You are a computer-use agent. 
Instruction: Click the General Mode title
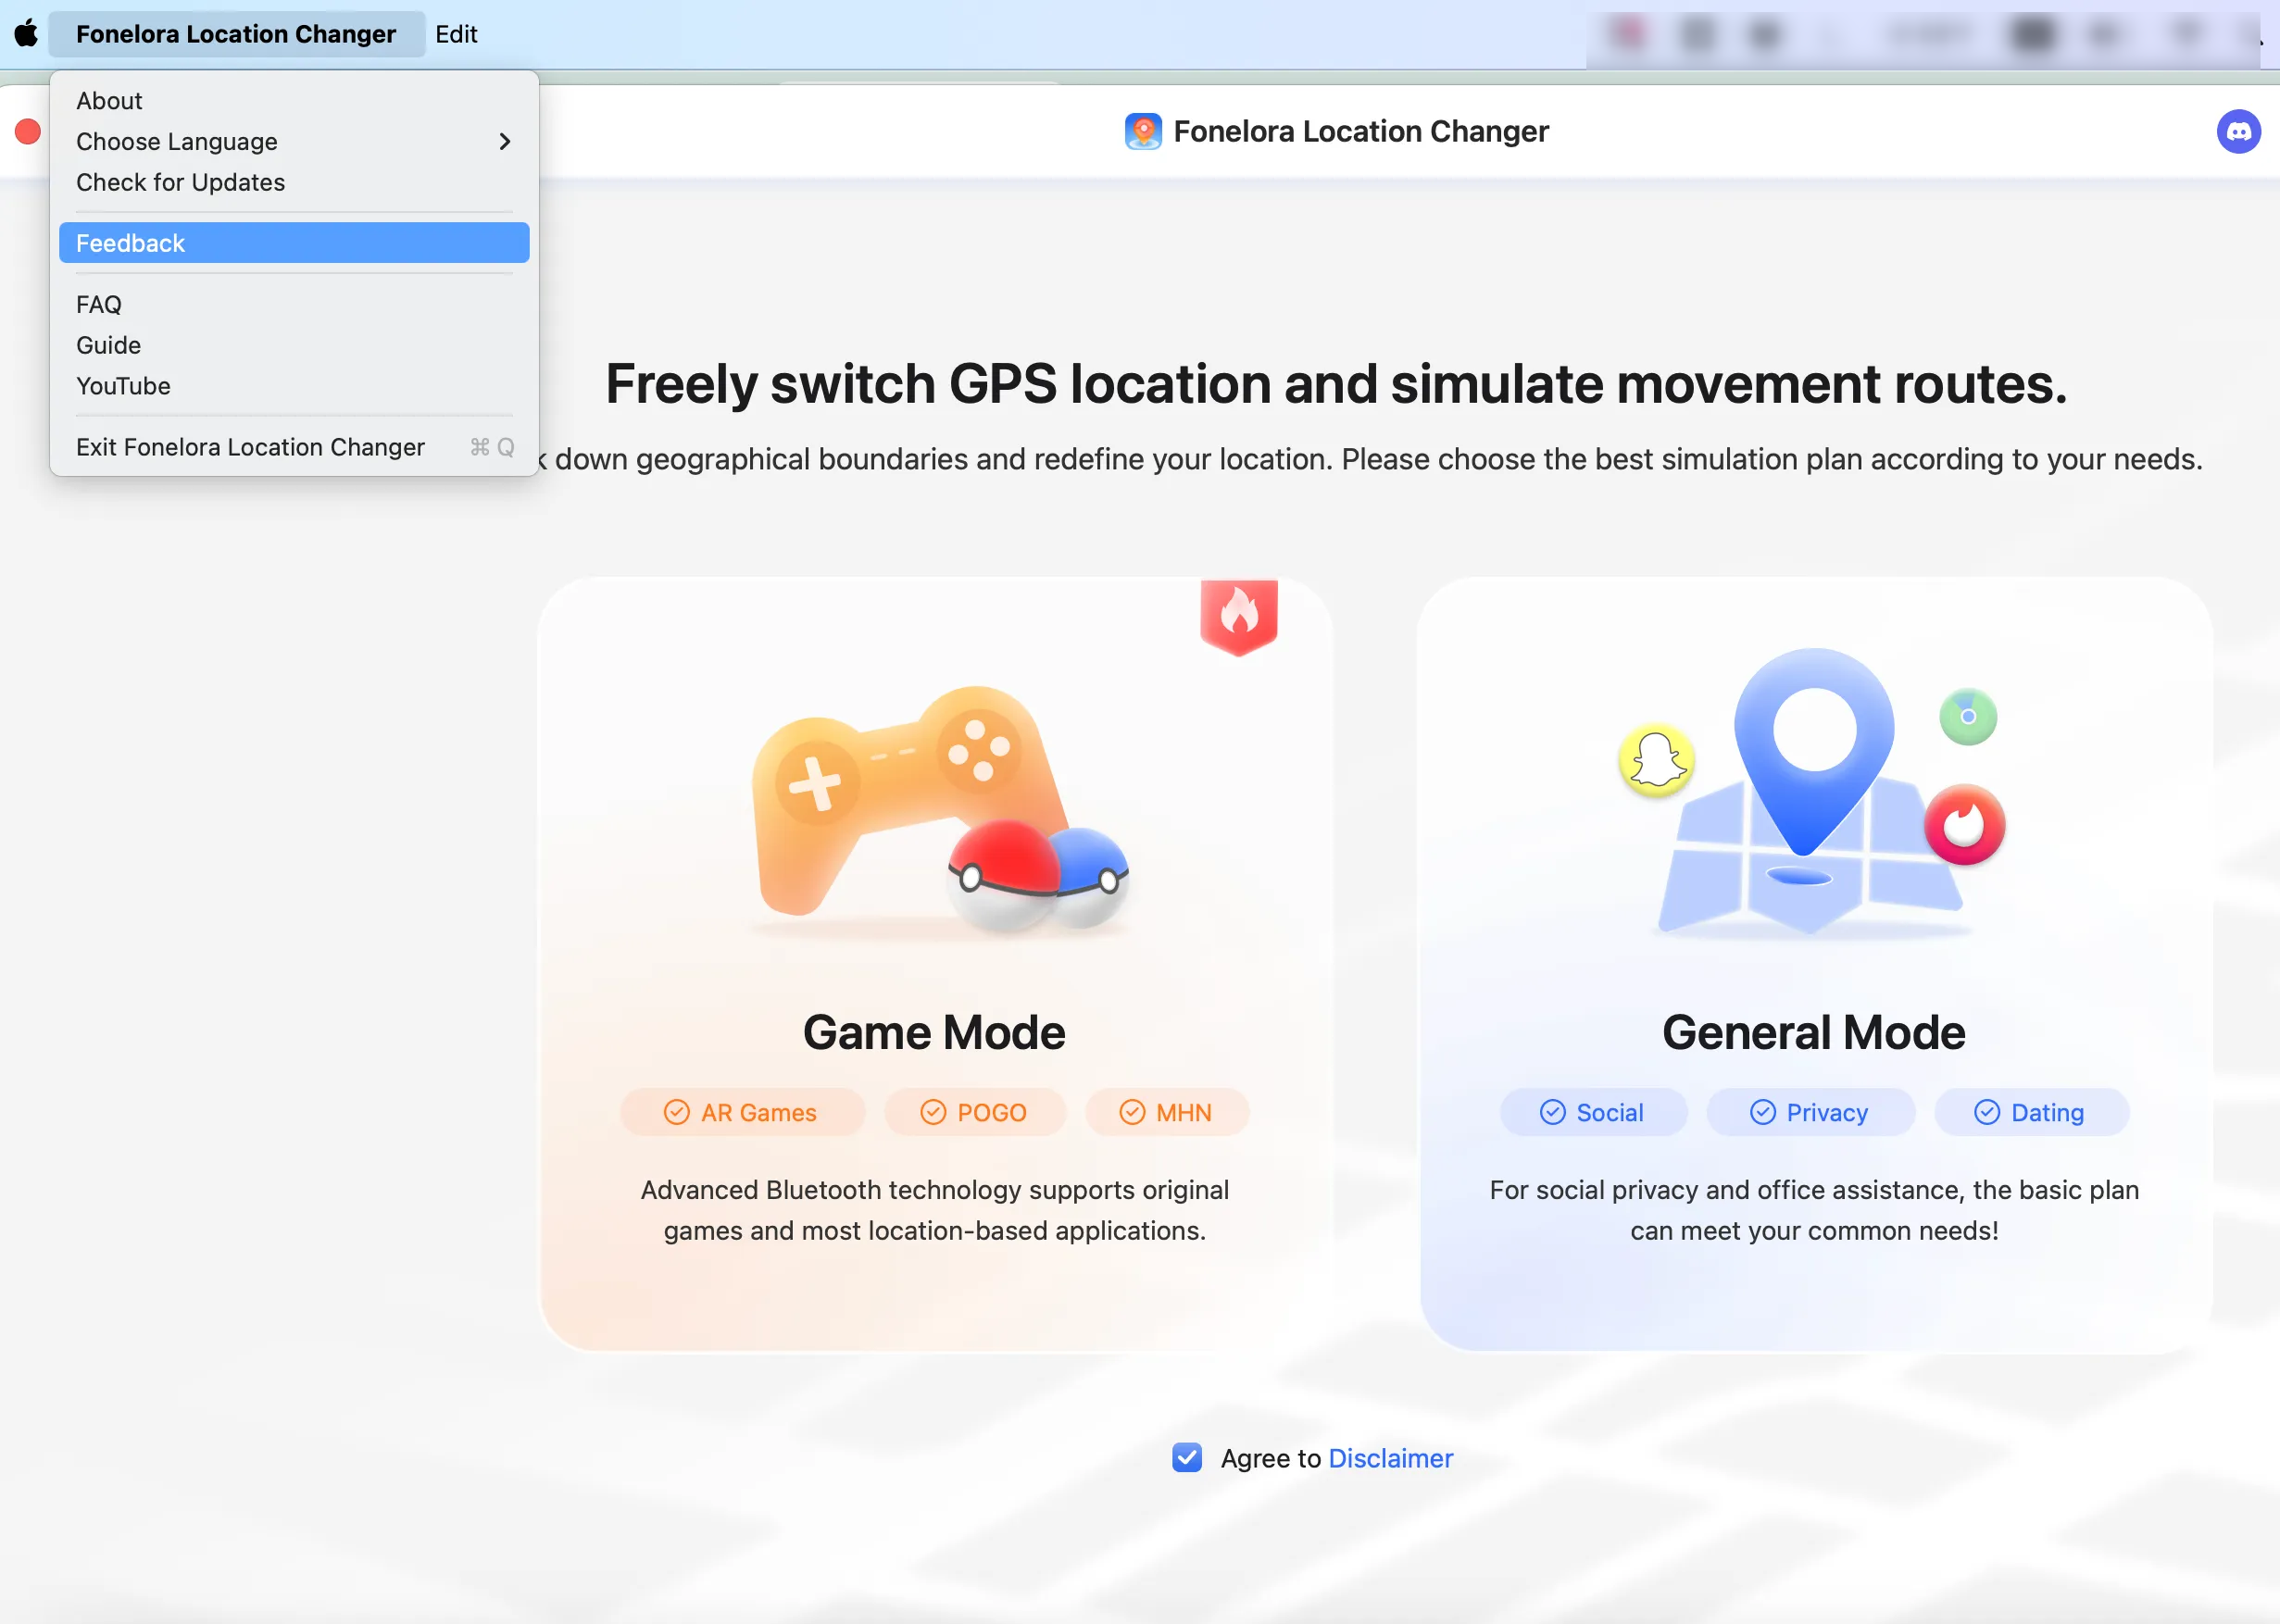coord(1813,1032)
